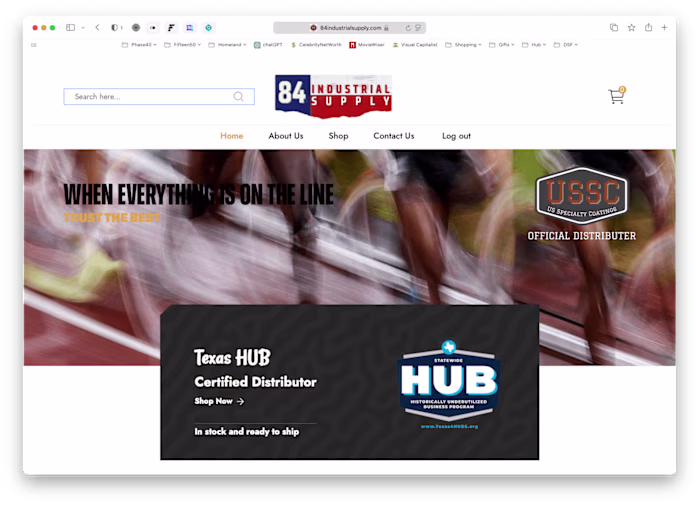Select the Home navigation item
The image size is (700, 506).
coord(231,136)
